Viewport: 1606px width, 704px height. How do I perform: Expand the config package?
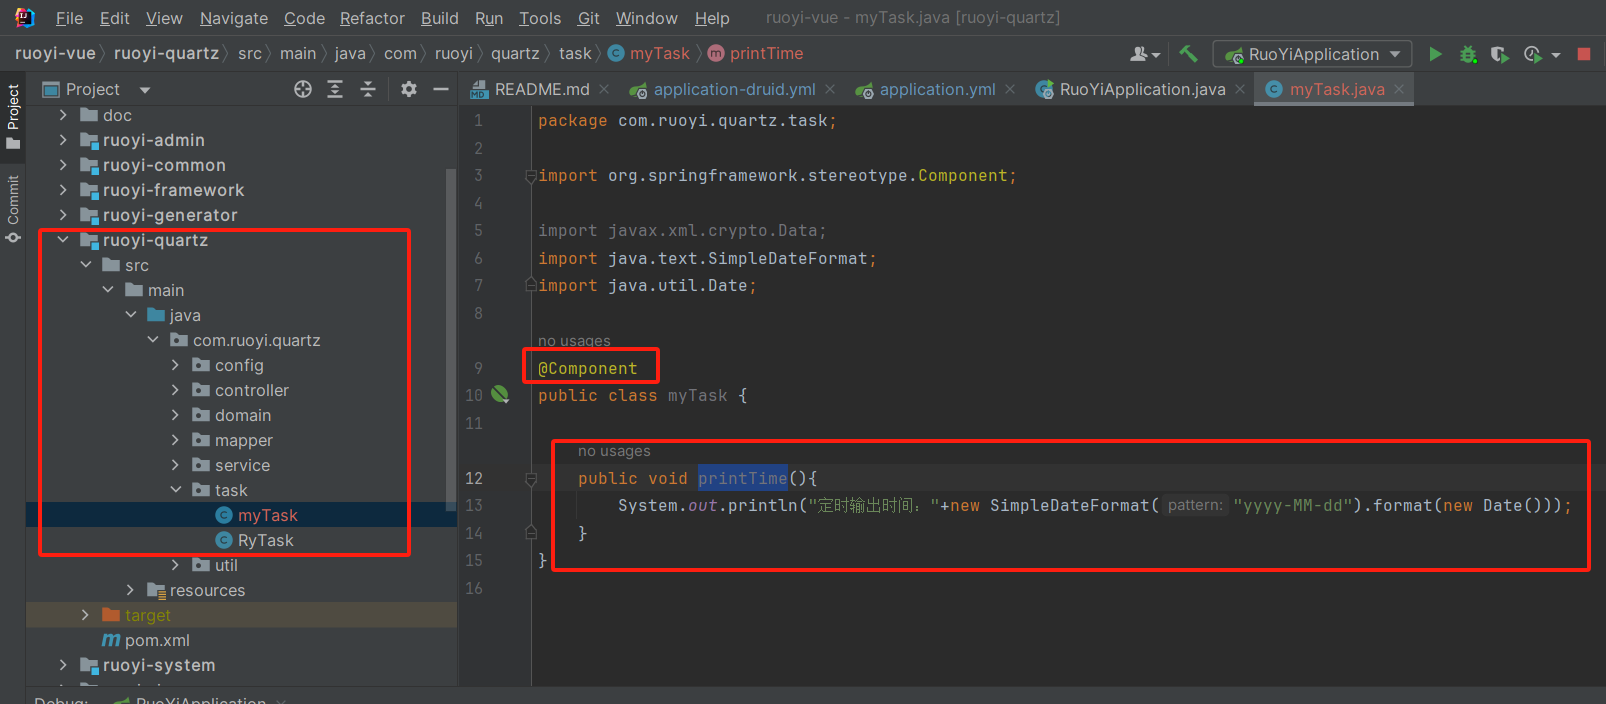click(176, 365)
